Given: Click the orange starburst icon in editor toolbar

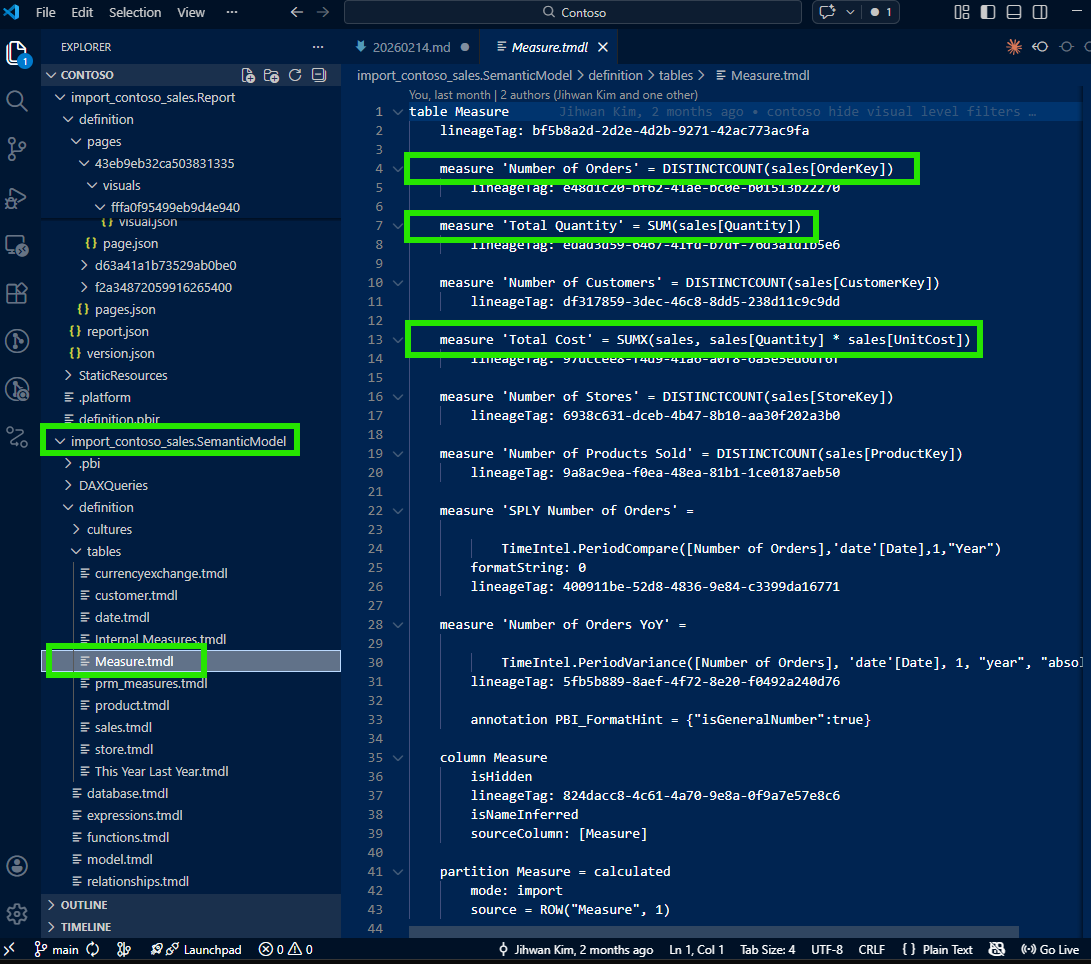Looking at the screenshot, I should [x=1014, y=47].
